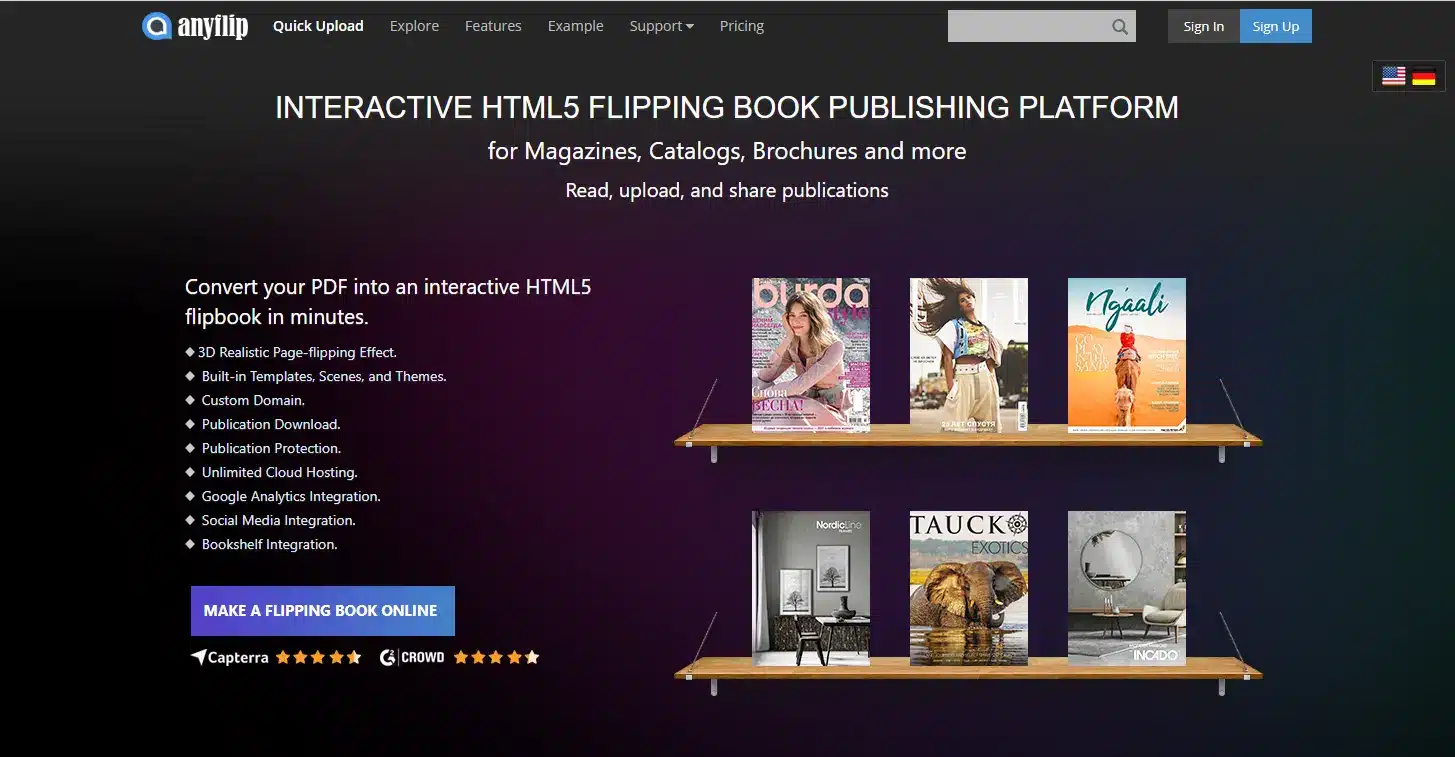Open the Incado catalog cover
This screenshot has height=757, width=1455.
1127,589
